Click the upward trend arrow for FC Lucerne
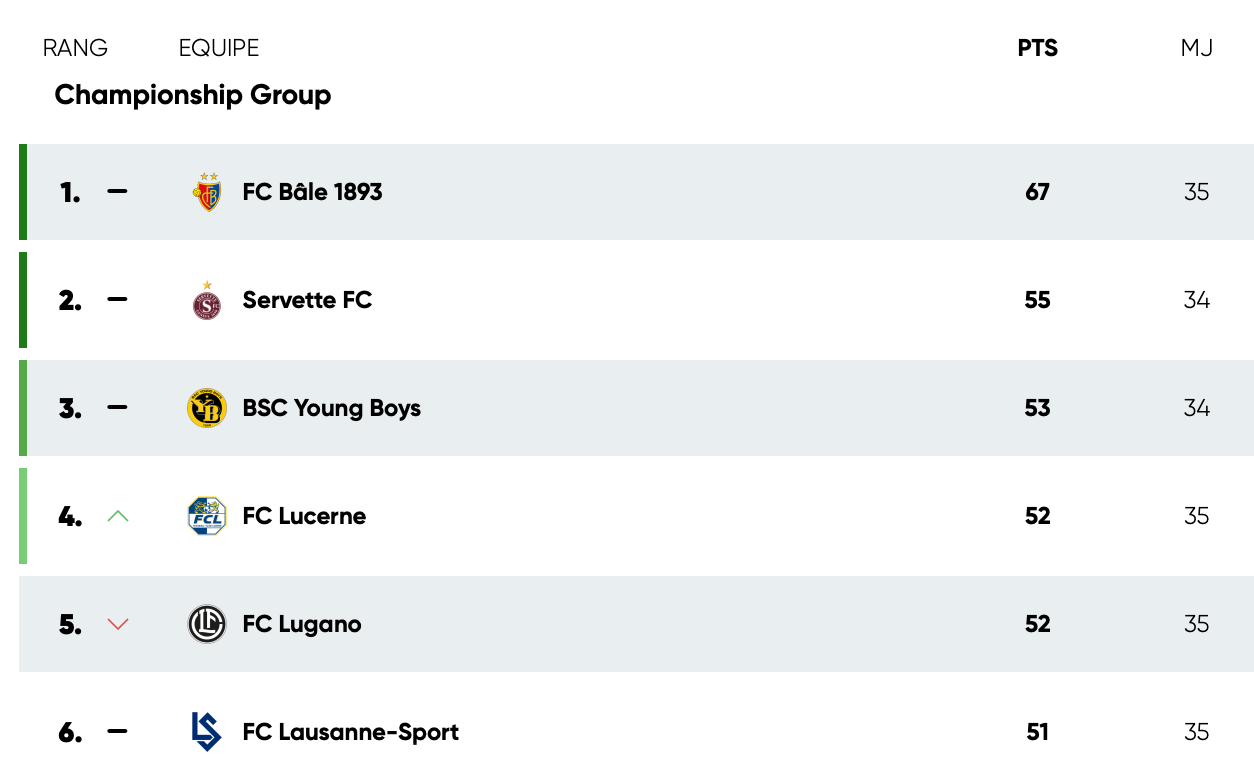This screenshot has height=782, width=1254. pyautogui.click(x=118, y=516)
